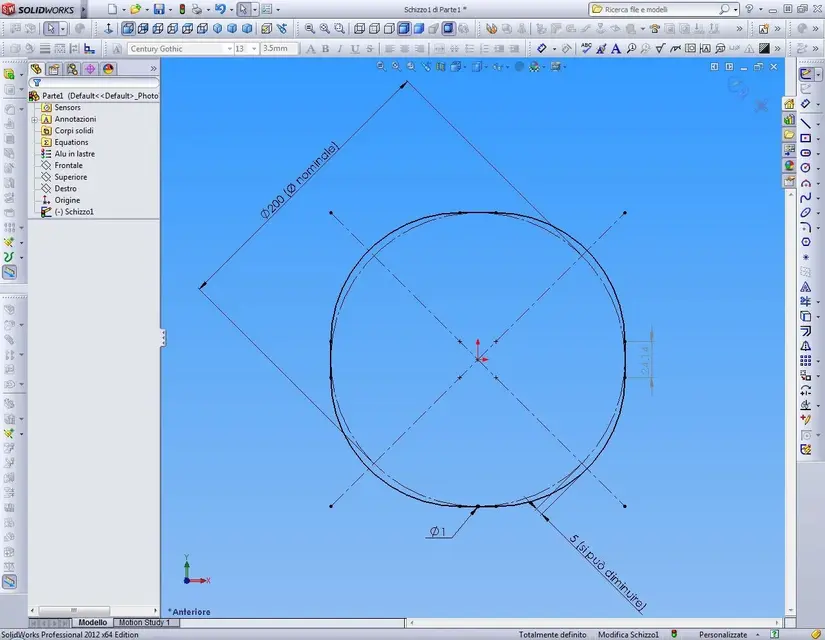Select the Sketch Fillet tool
This screenshot has width=825, height=640.
point(806,227)
